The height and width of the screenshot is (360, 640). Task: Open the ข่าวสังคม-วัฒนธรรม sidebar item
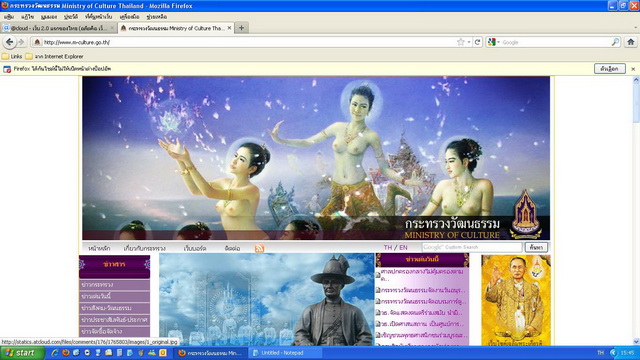click(x=114, y=308)
